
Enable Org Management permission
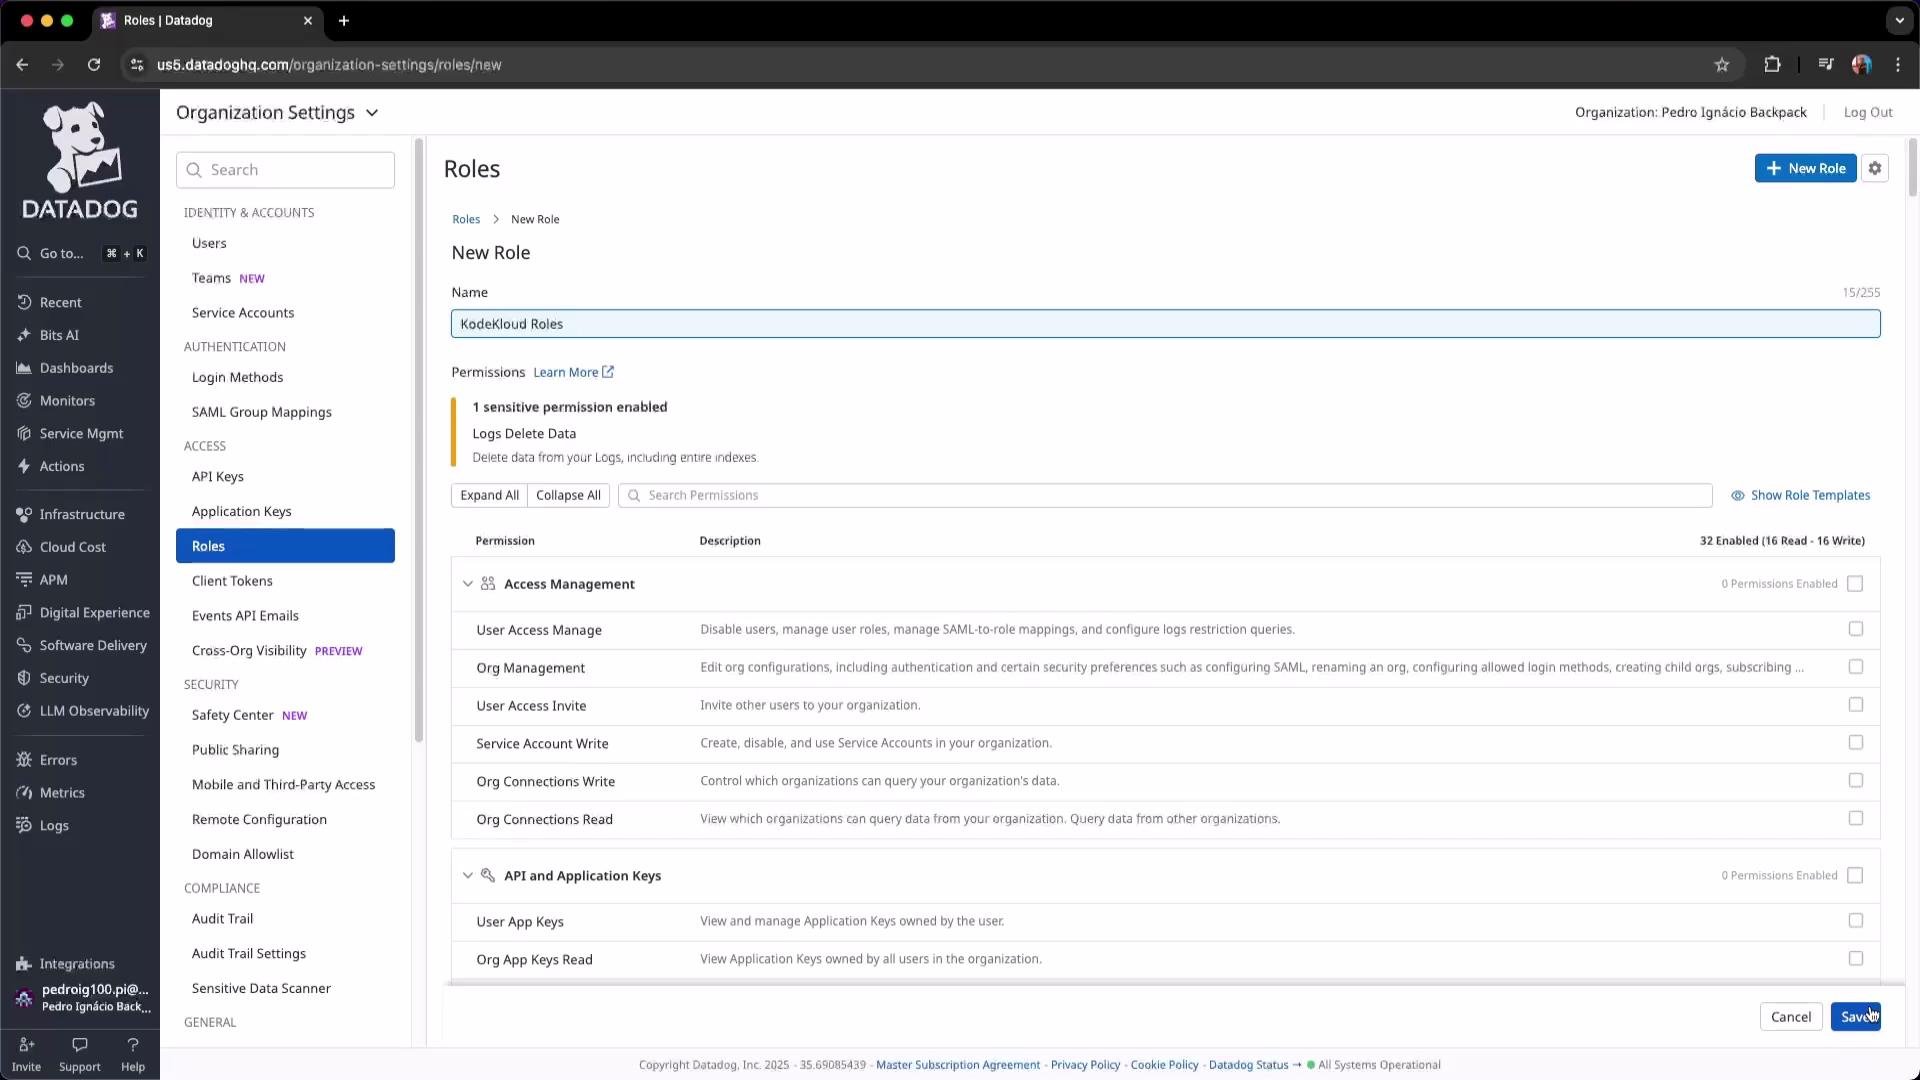point(1856,667)
